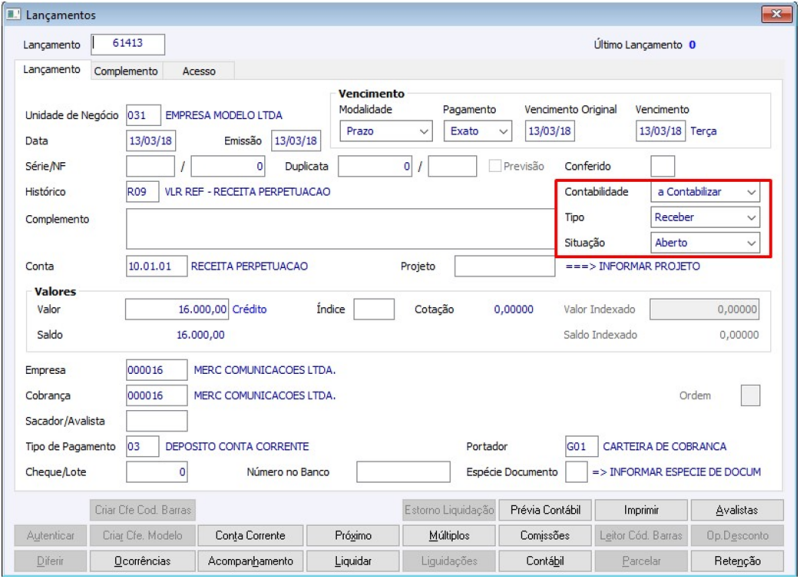800x579 pixels.
Task: Open the Modalidade Prazo dropdown
Action: 386,131
